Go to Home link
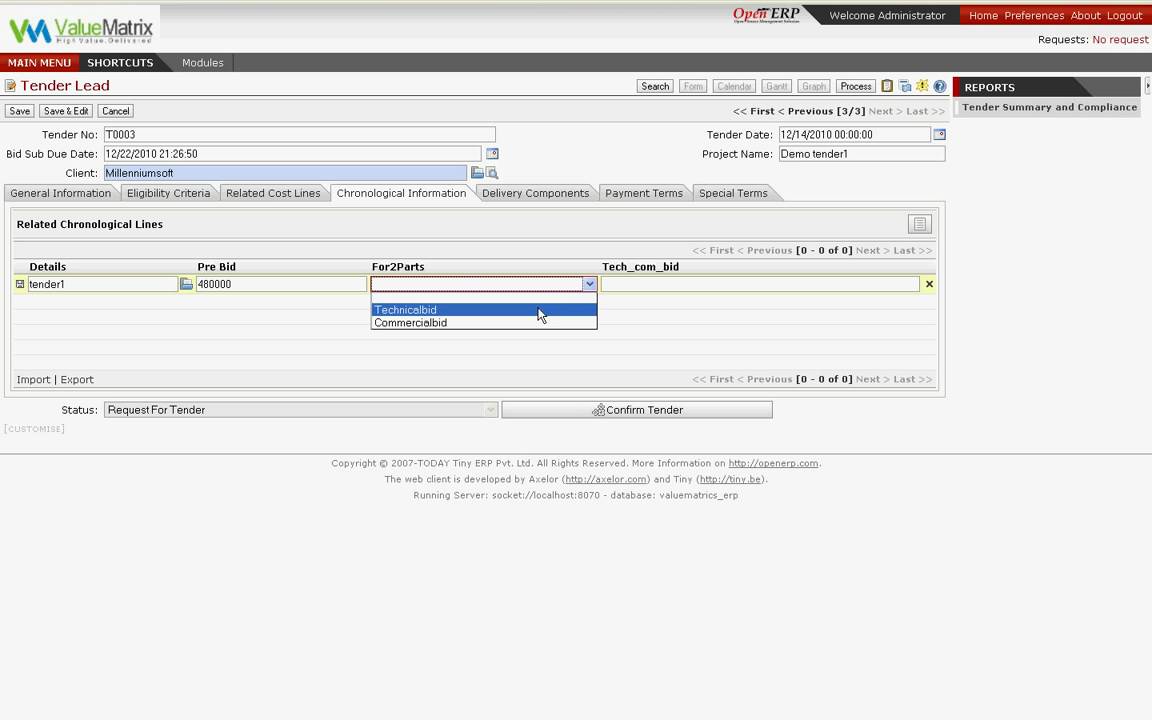1152x720 pixels. coord(983,15)
